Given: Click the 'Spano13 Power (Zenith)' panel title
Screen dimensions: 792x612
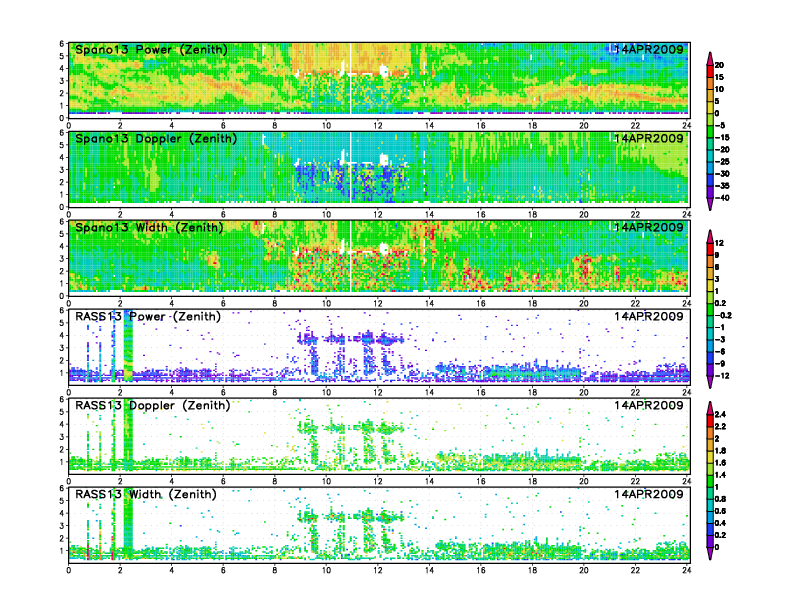Looking at the screenshot, I should 152,50.
